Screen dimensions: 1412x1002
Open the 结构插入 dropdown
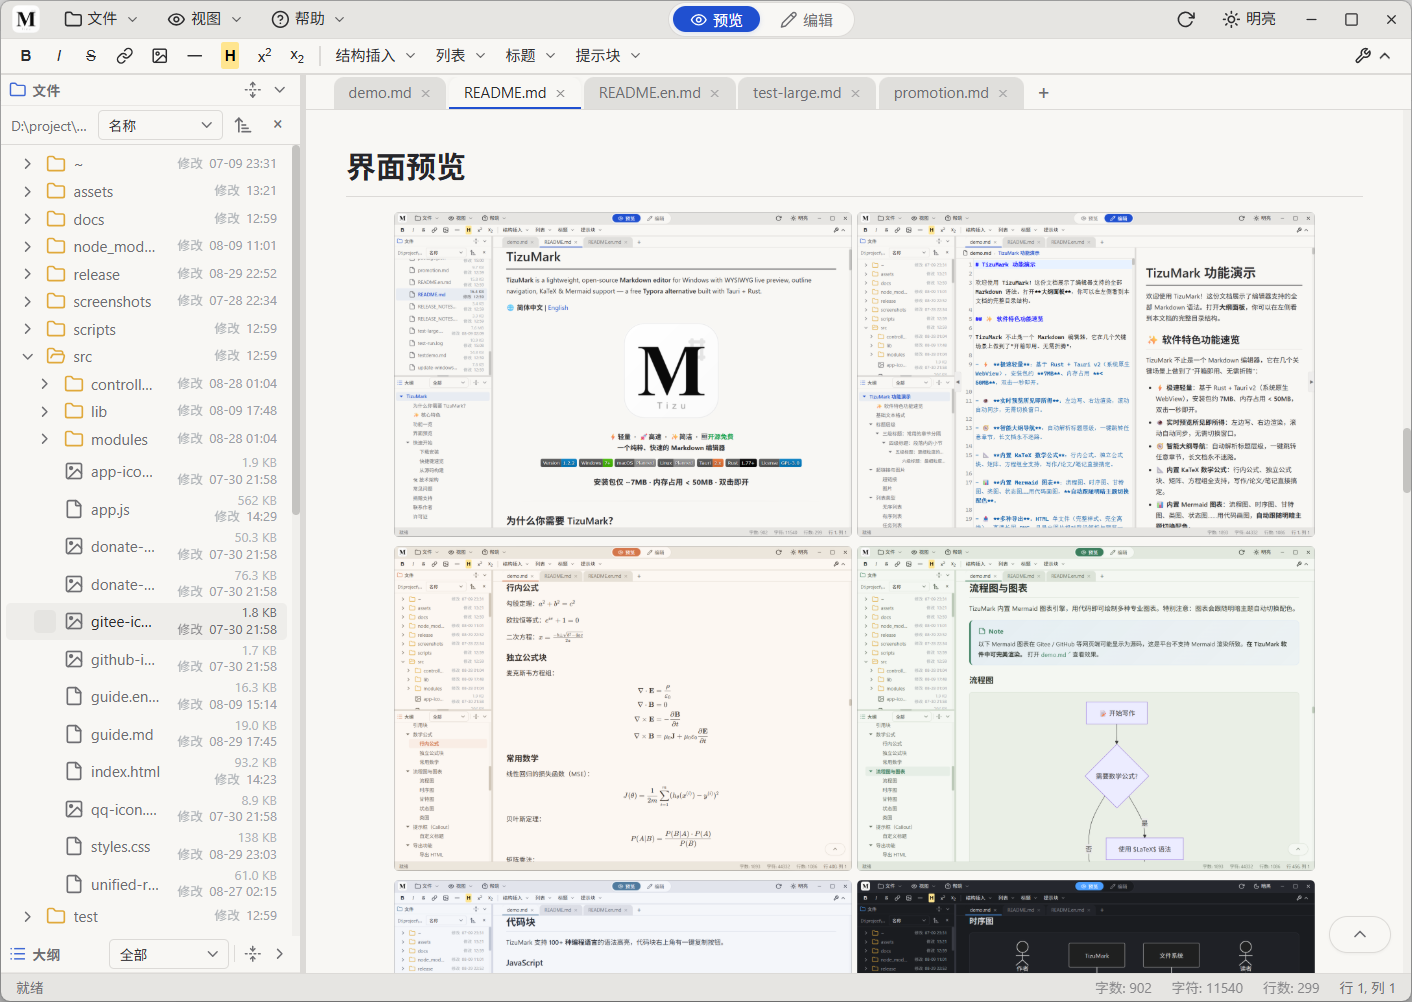click(375, 56)
